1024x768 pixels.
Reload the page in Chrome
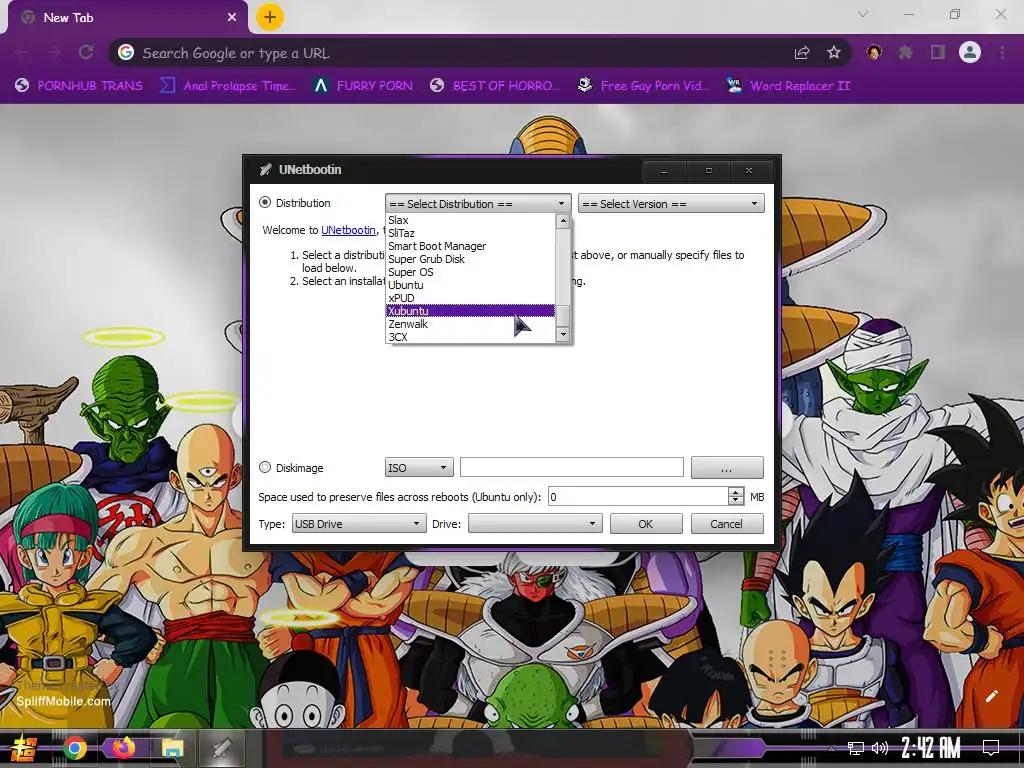point(86,52)
